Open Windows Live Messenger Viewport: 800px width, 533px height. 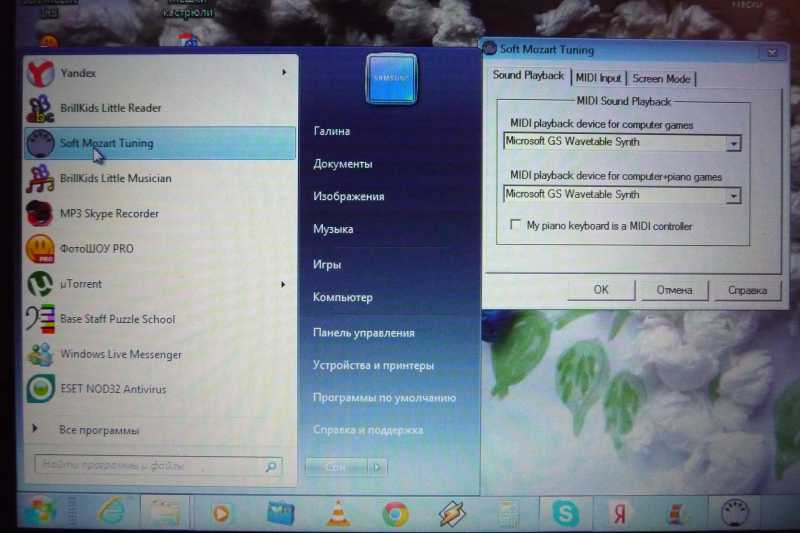[x=160, y=354]
